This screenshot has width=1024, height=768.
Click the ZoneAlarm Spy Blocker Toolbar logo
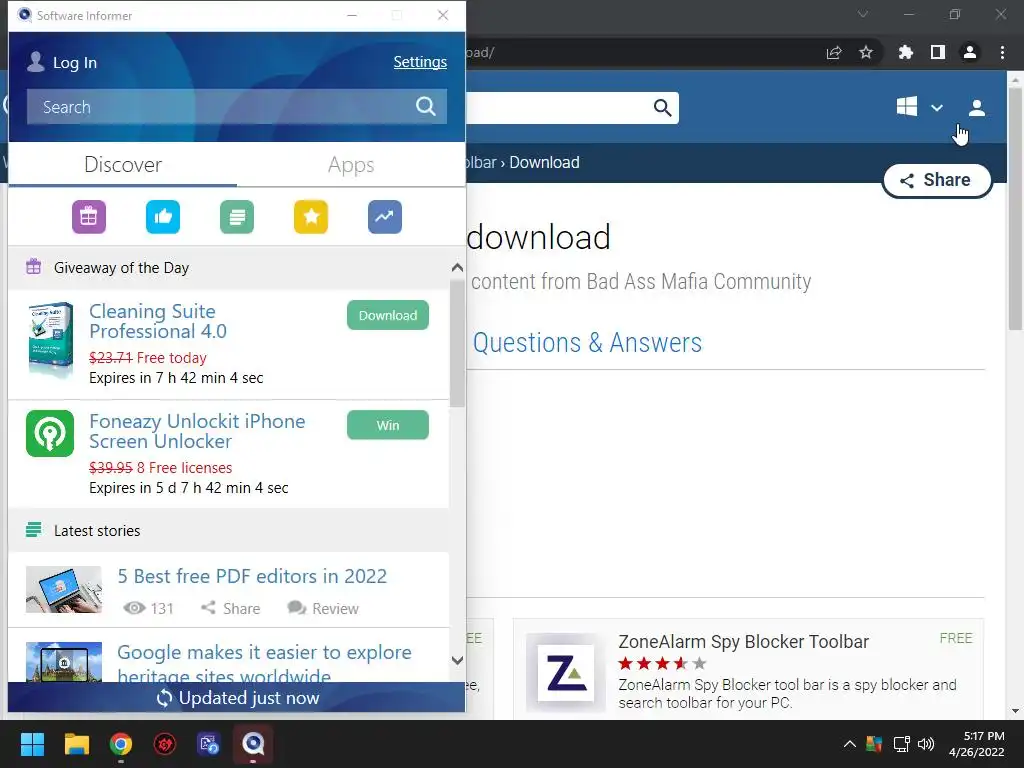[566, 673]
